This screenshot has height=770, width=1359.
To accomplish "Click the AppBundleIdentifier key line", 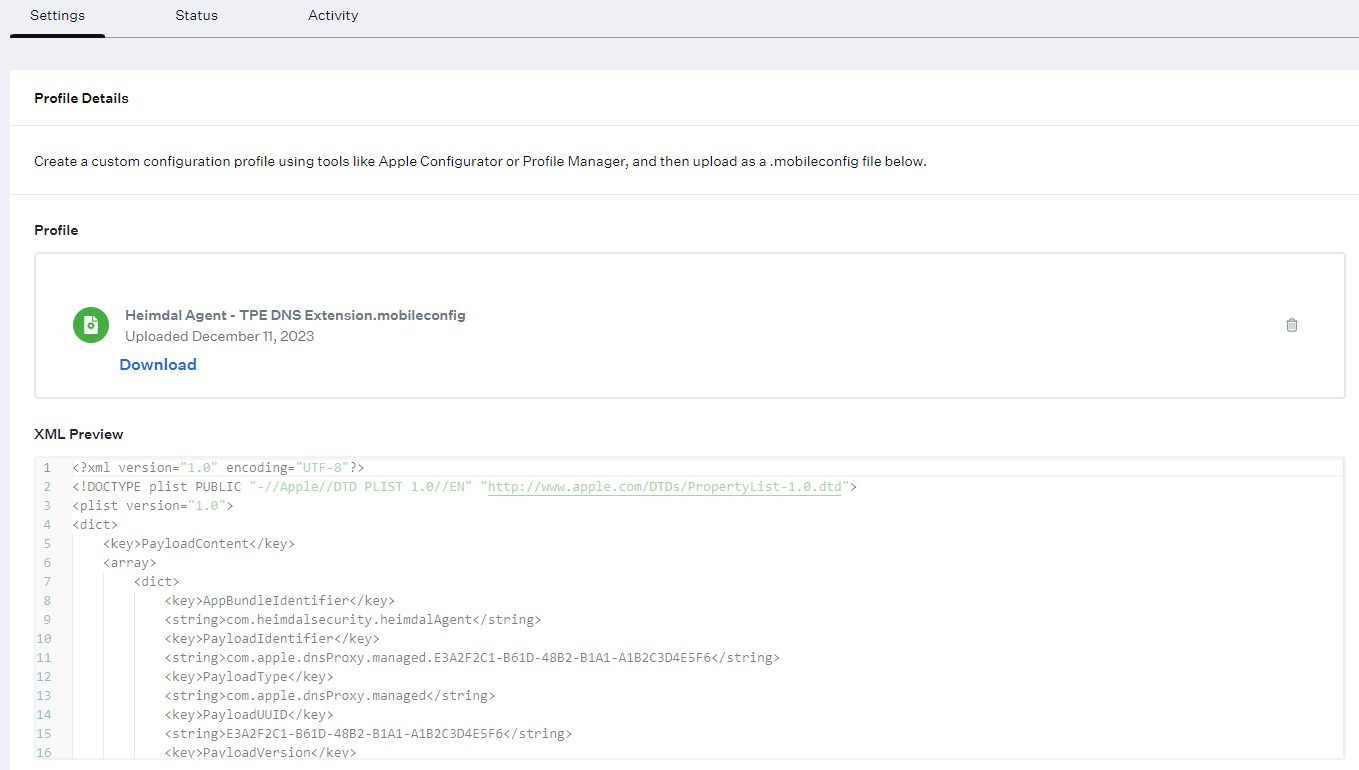I will (280, 601).
